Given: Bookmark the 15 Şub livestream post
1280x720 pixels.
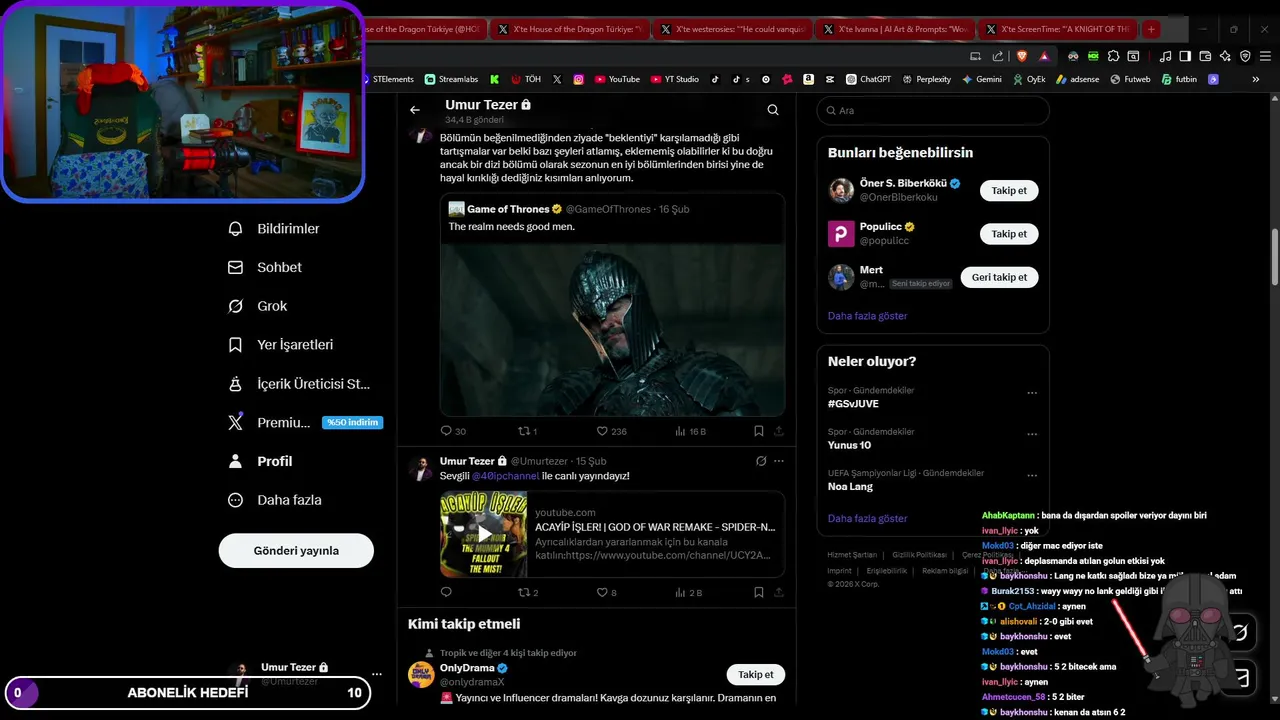Looking at the screenshot, I should [x=759, y=592].
